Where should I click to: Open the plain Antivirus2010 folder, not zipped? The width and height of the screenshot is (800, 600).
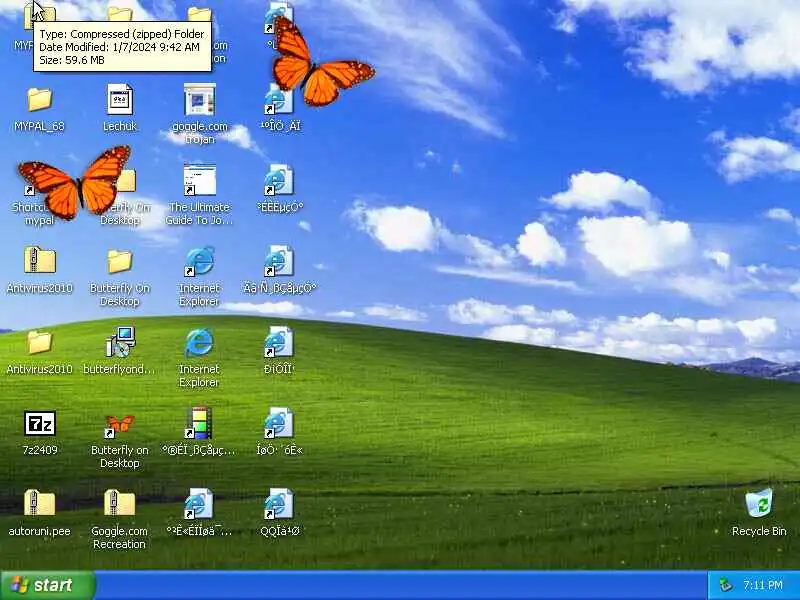[x=39, y=342]
